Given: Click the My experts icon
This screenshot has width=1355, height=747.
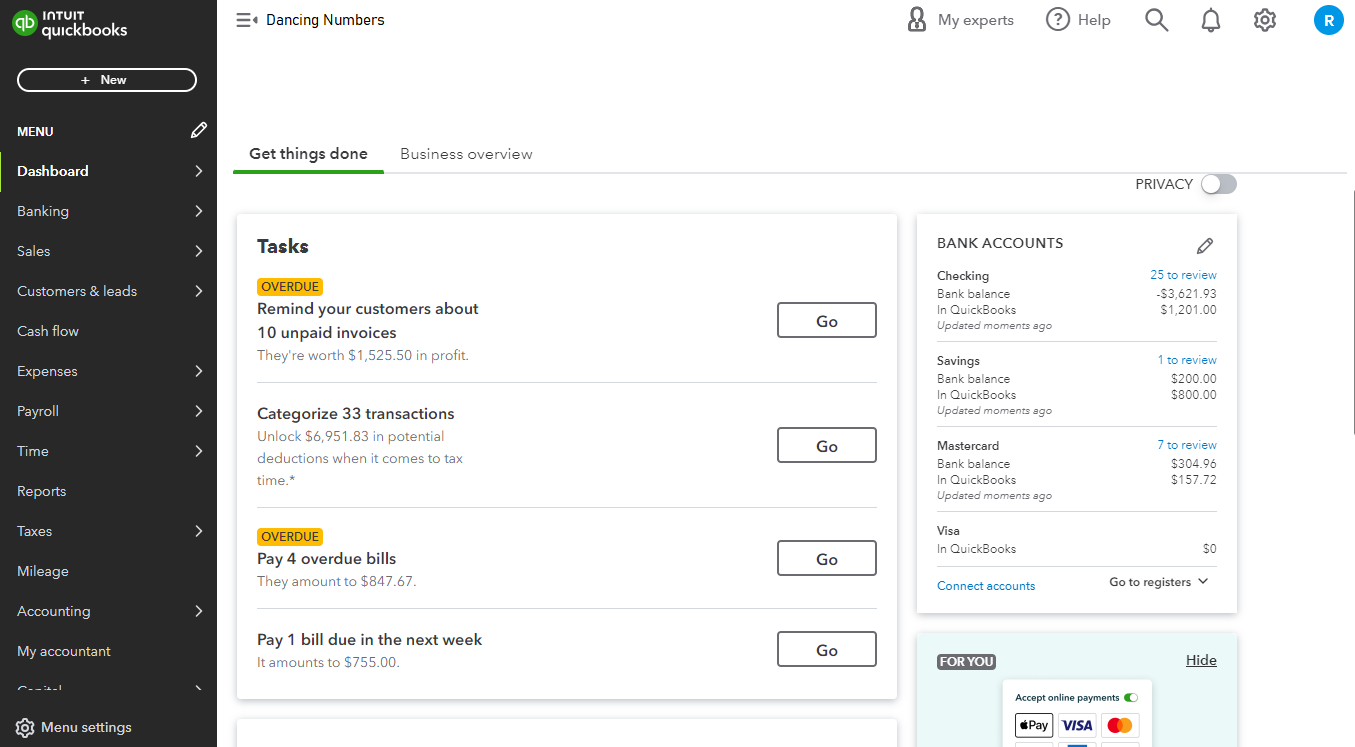Looking at the screenshot, I should coord(916,19).
